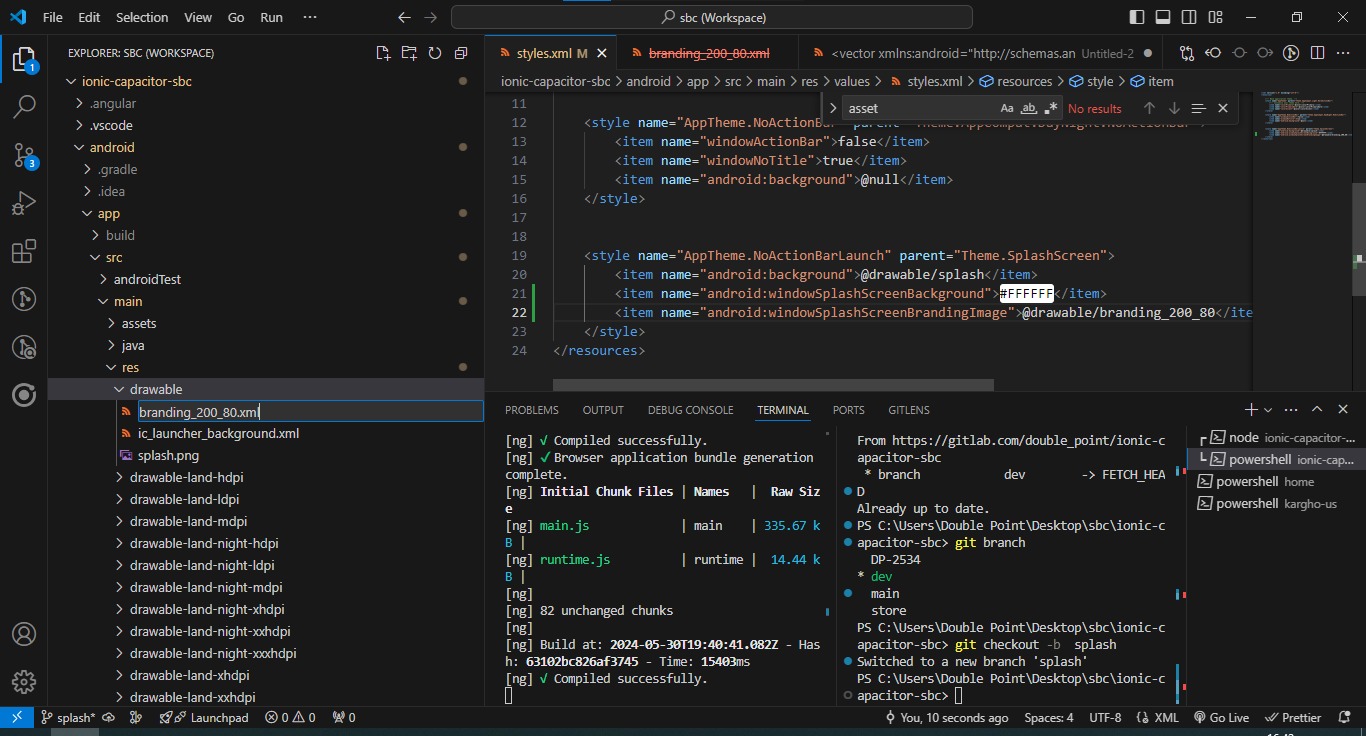Switch to the branding_200_80.xml editor tab
This screenshot has width=1366, height=736.
[709, 53]
